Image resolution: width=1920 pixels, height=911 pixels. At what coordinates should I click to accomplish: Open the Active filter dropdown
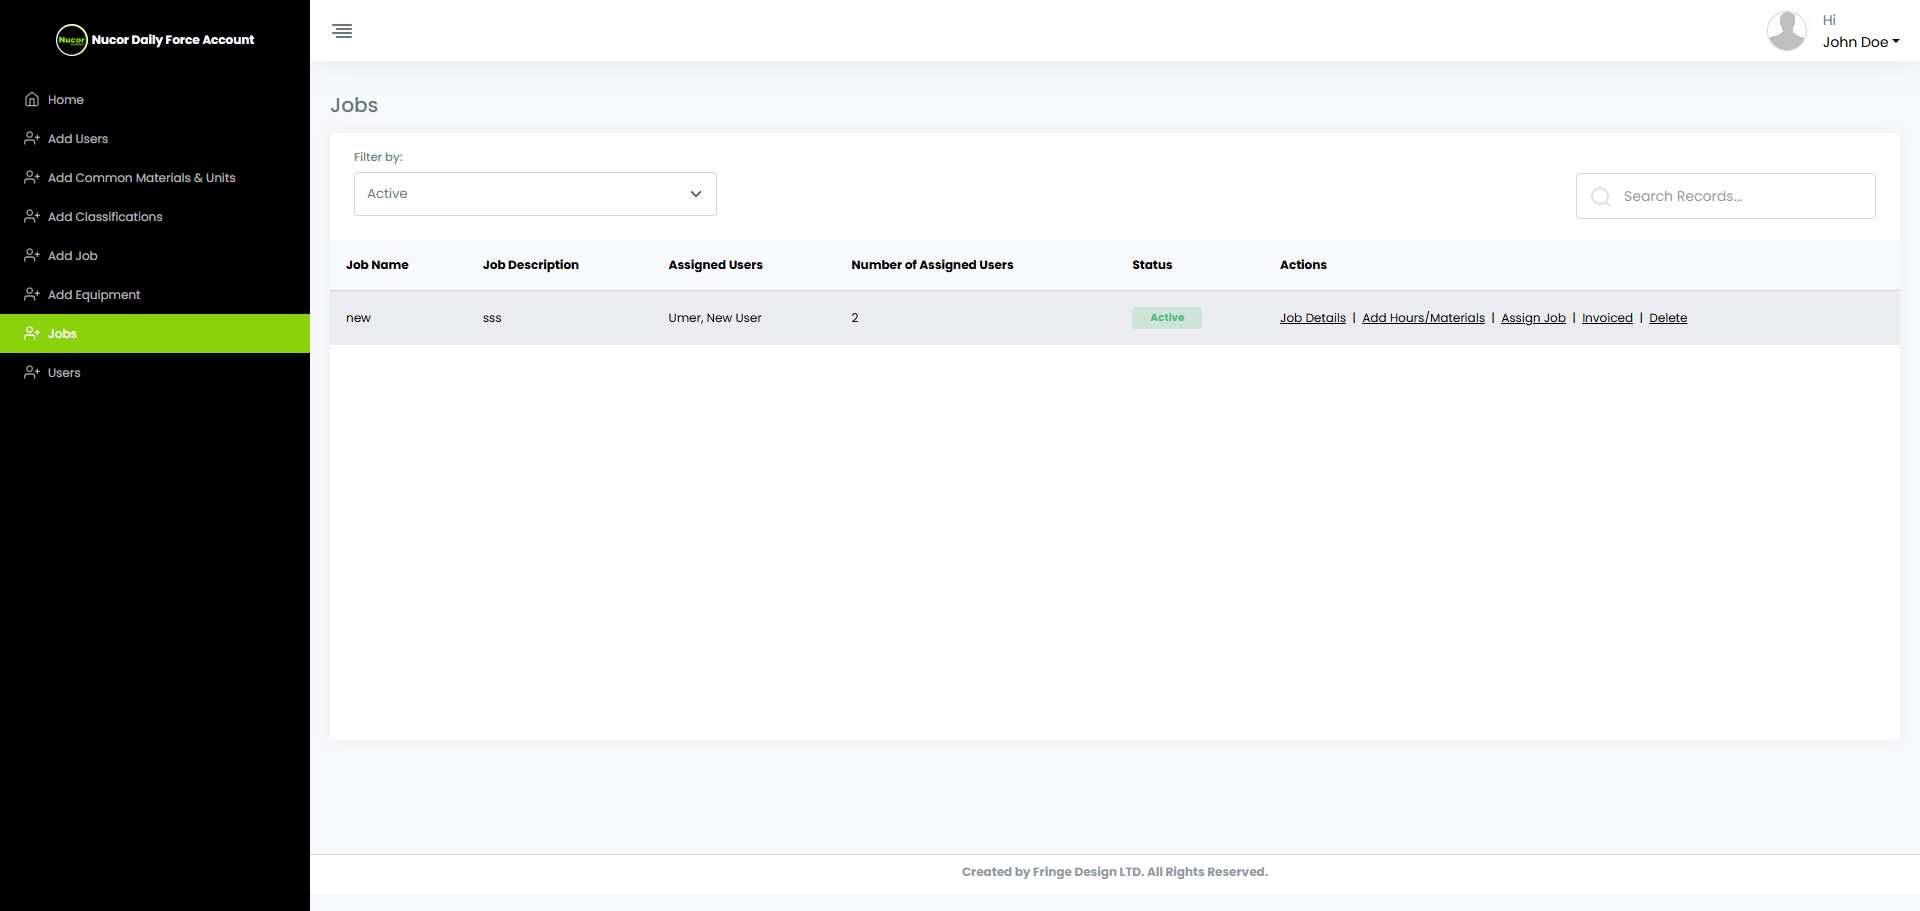point(535,193)
